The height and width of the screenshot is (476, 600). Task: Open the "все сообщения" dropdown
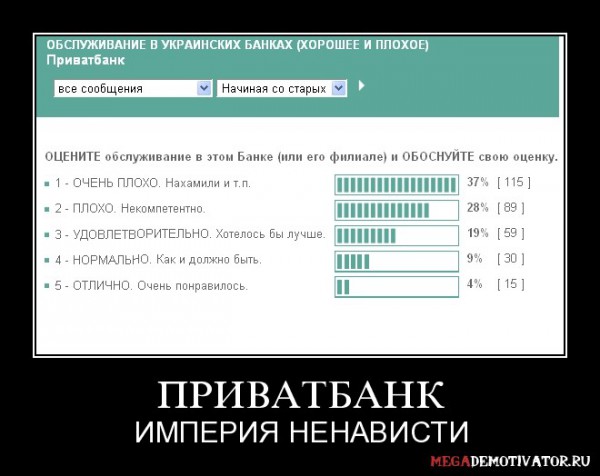[x=133, y=89]
